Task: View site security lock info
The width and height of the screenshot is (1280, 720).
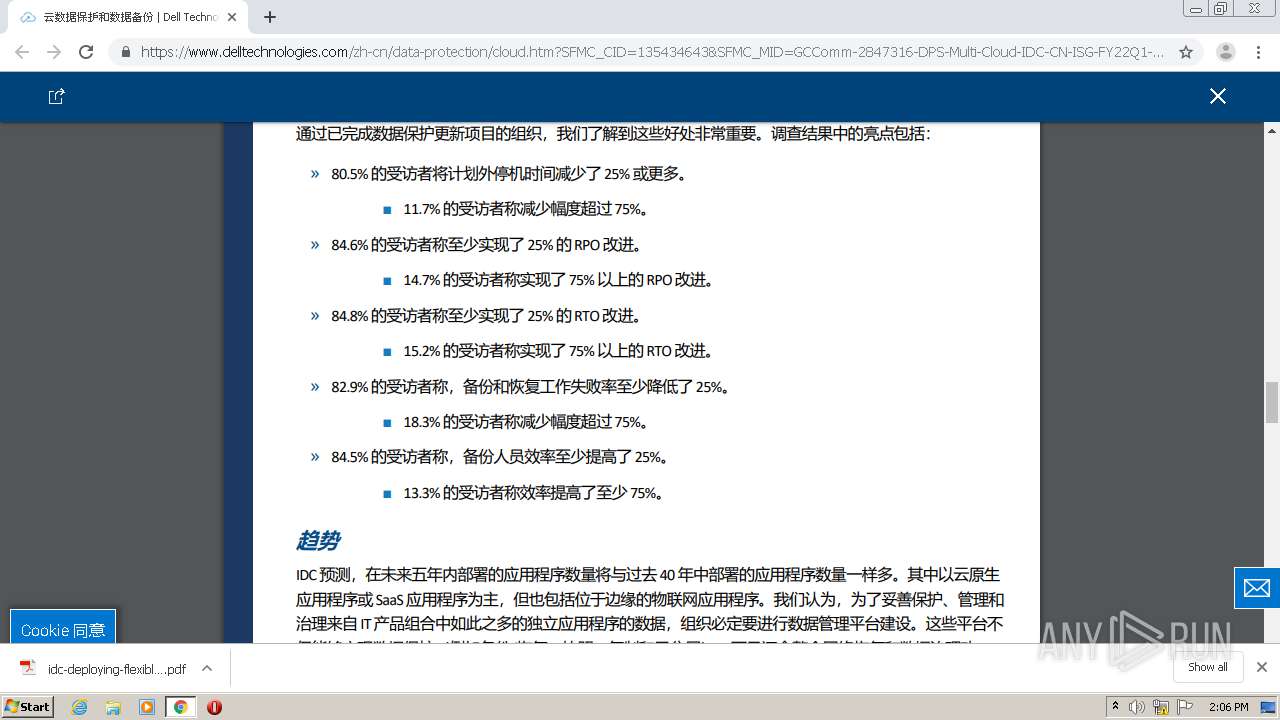Action: click(x=126, y=52)
